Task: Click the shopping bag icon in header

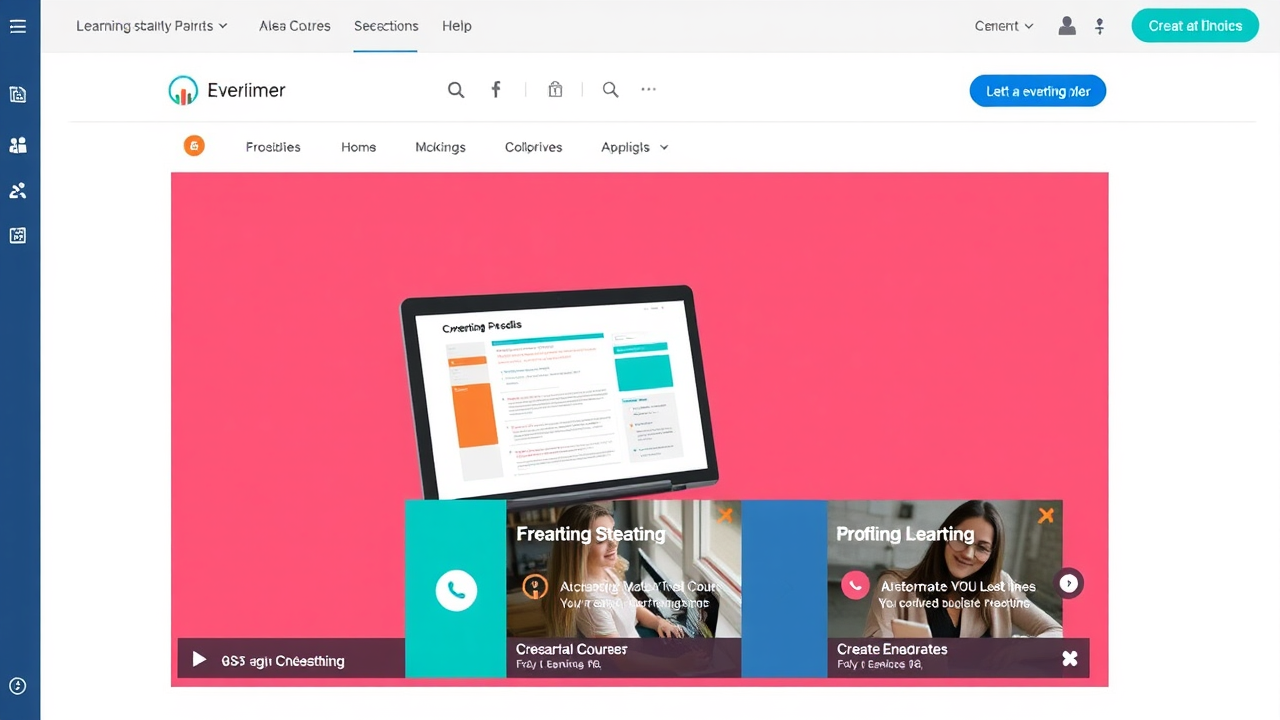Action: pos(555,90)
